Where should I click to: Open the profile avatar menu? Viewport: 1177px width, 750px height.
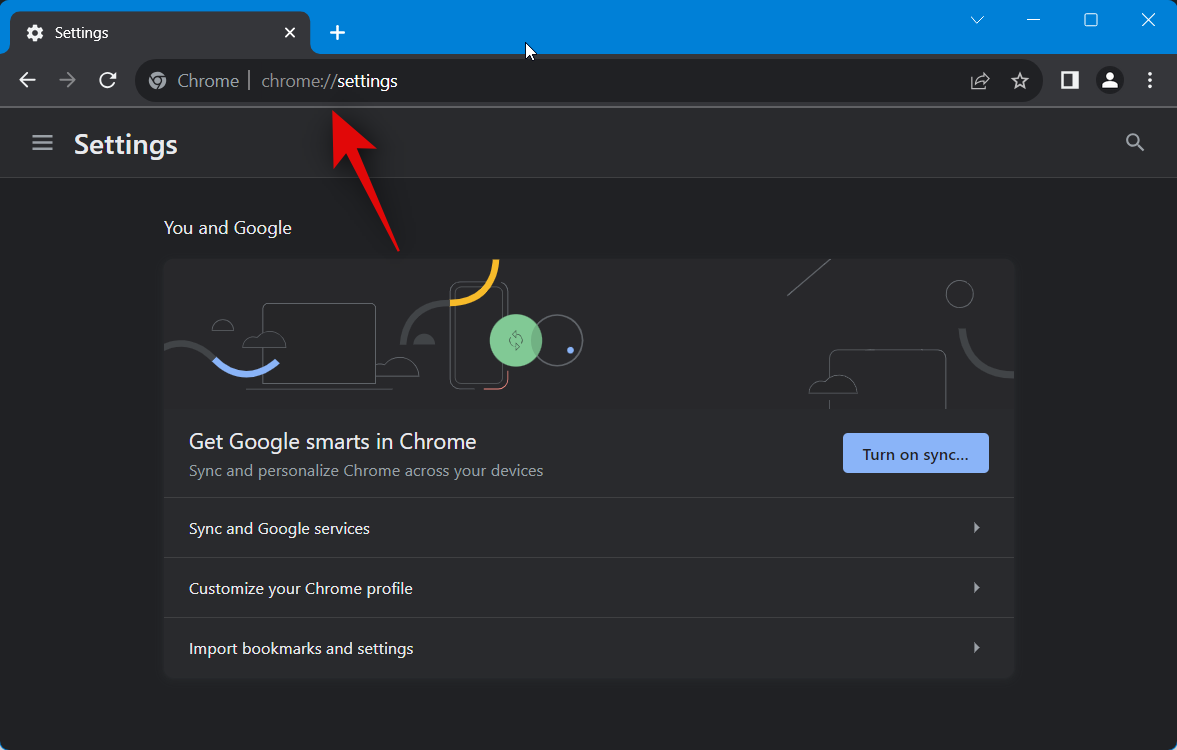(x=1109, y=80)
